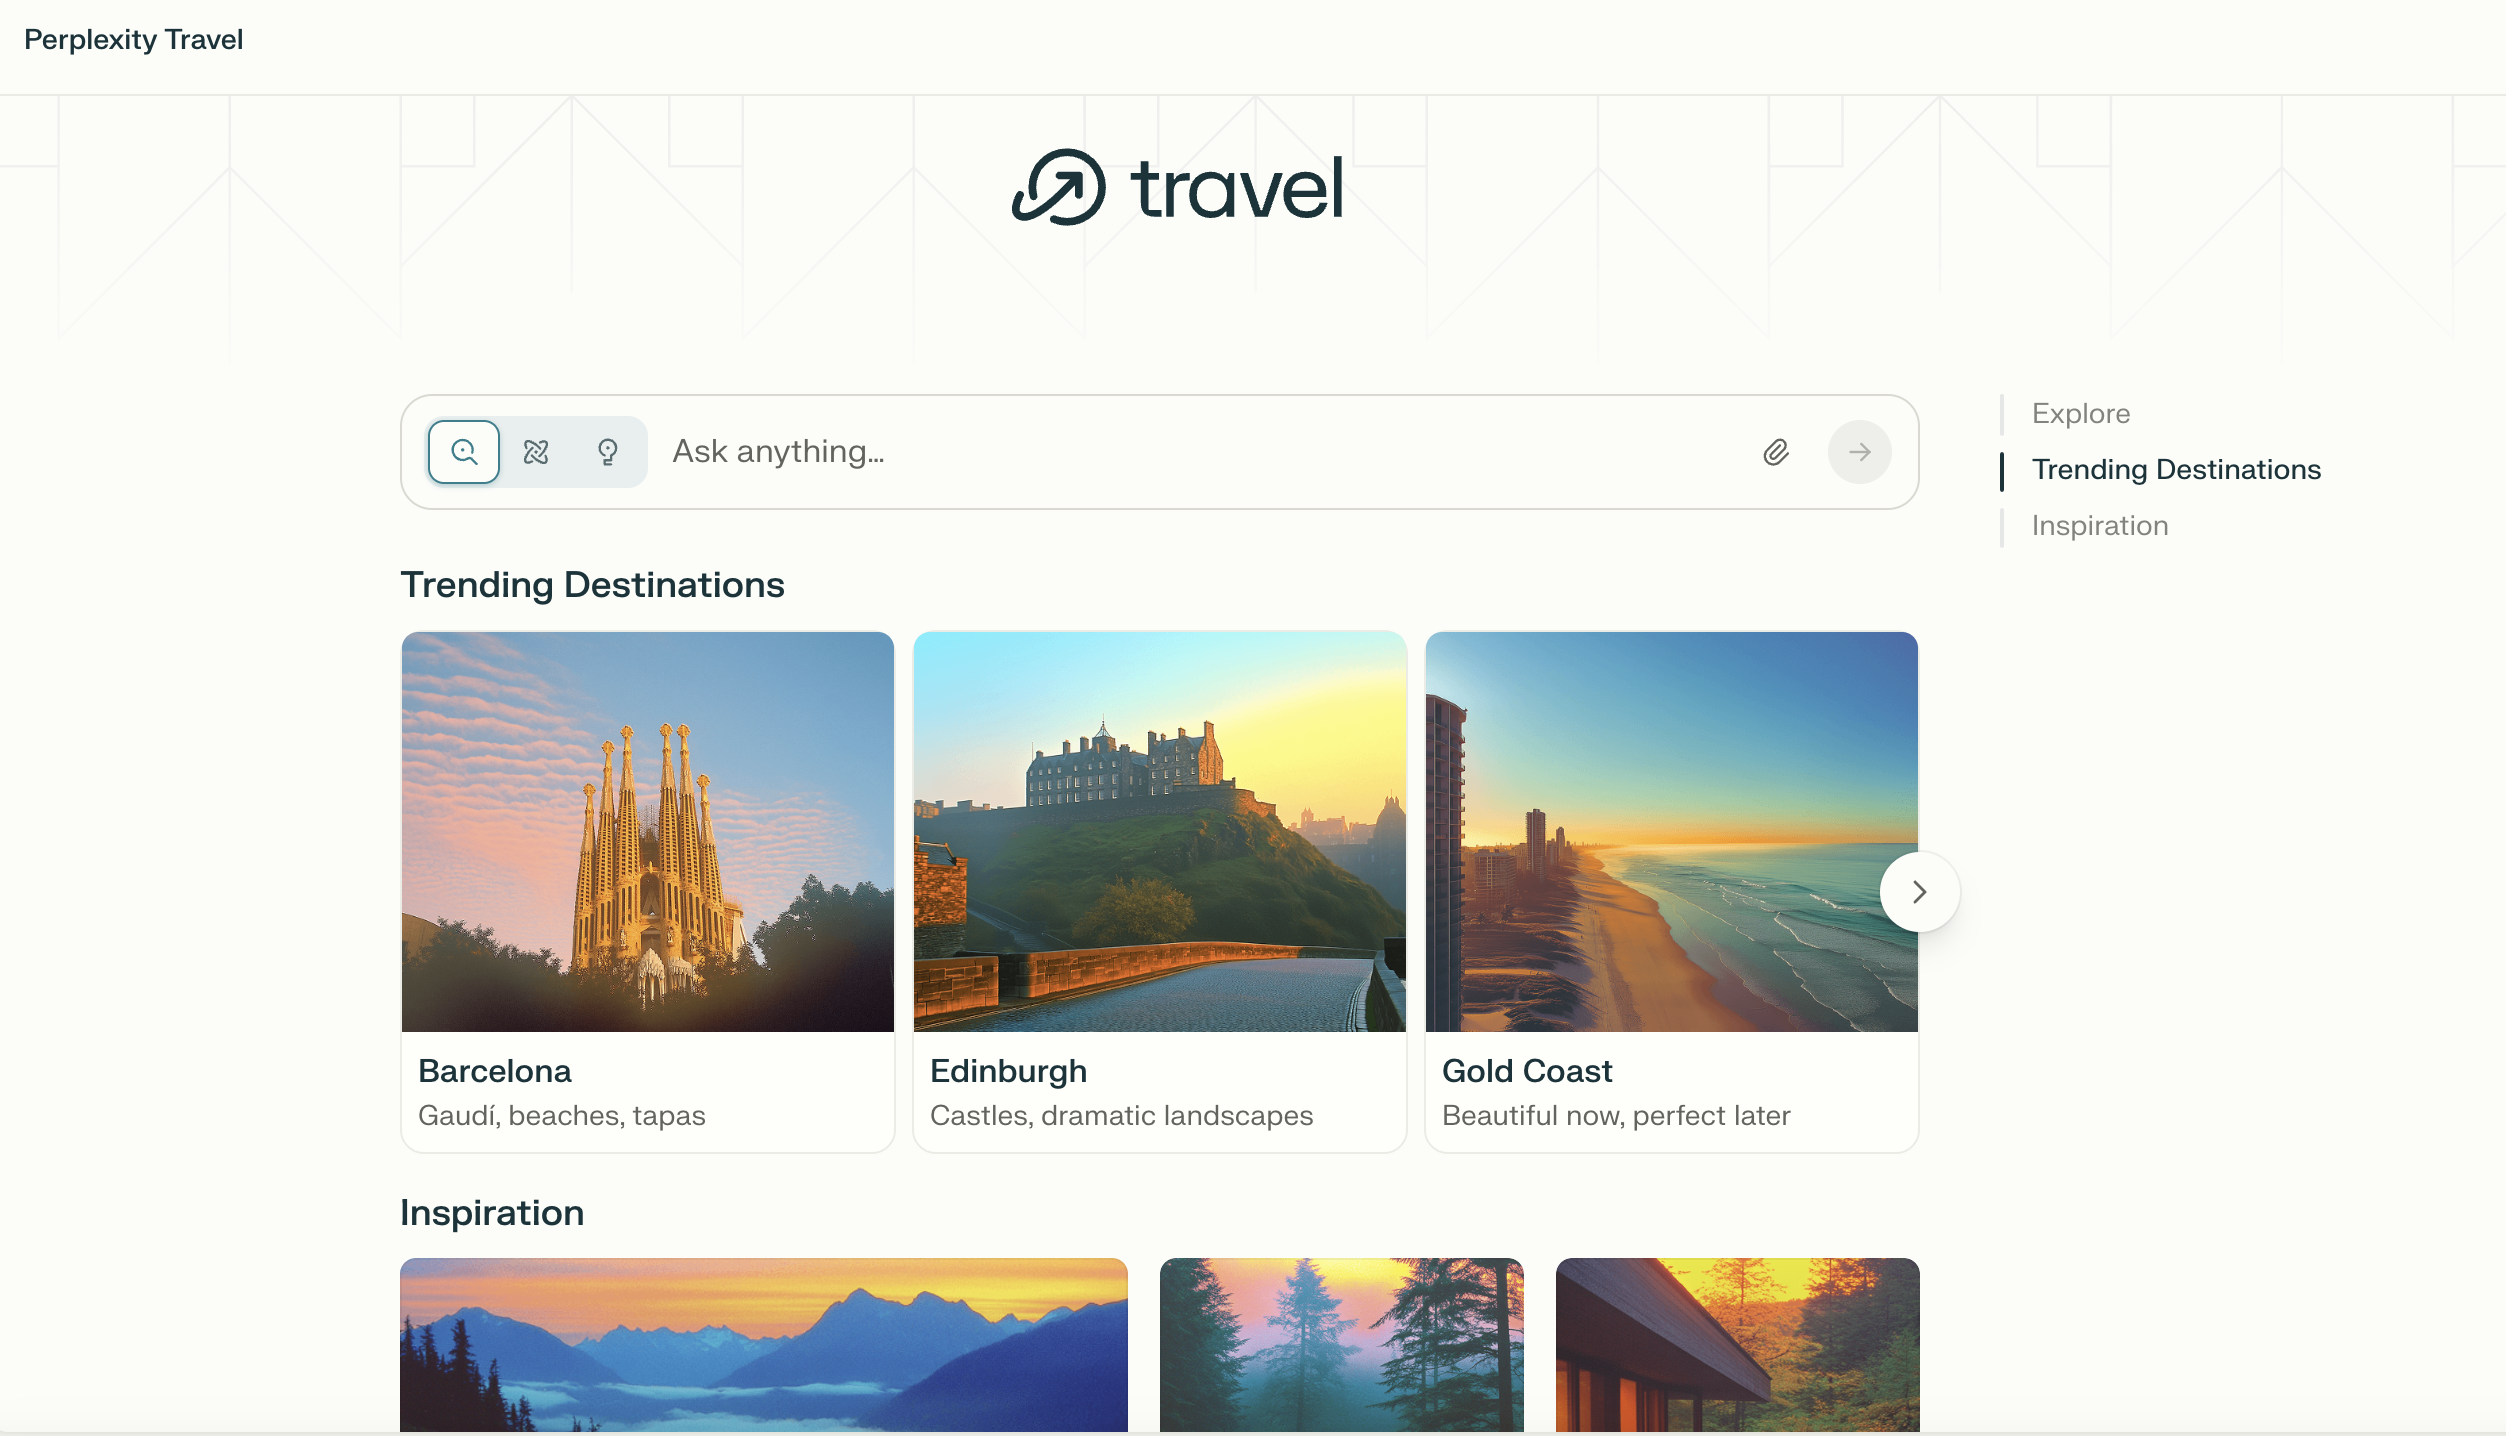The height and width of the screenshot is (1436, 2506).
Task: Open the Barcelona destination image
Action: 648,831
